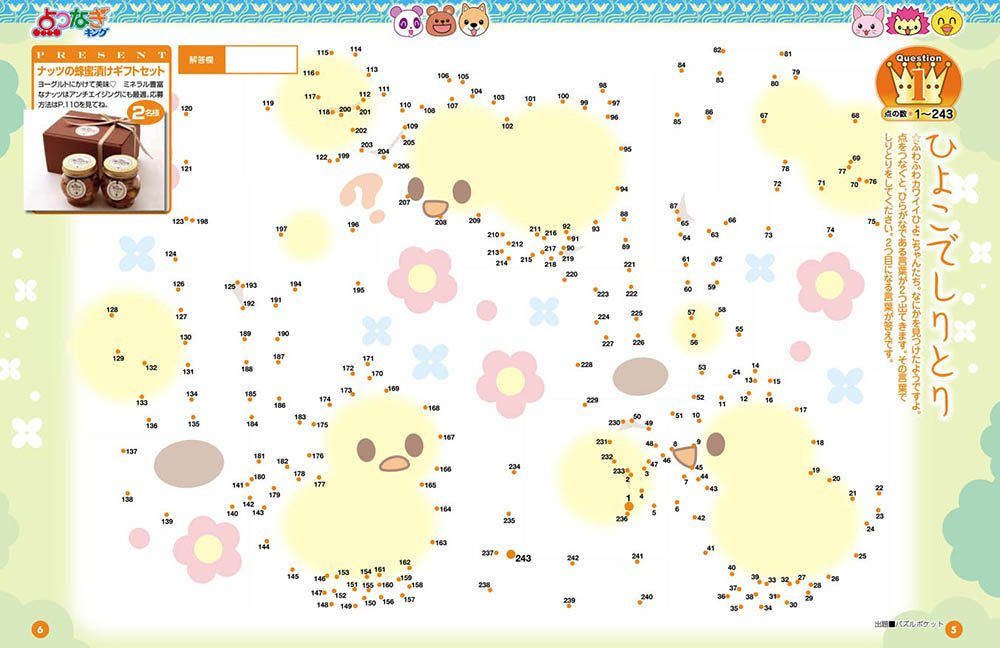
Task: Click the panda face icon in header
Action: [x=406, y=22]
